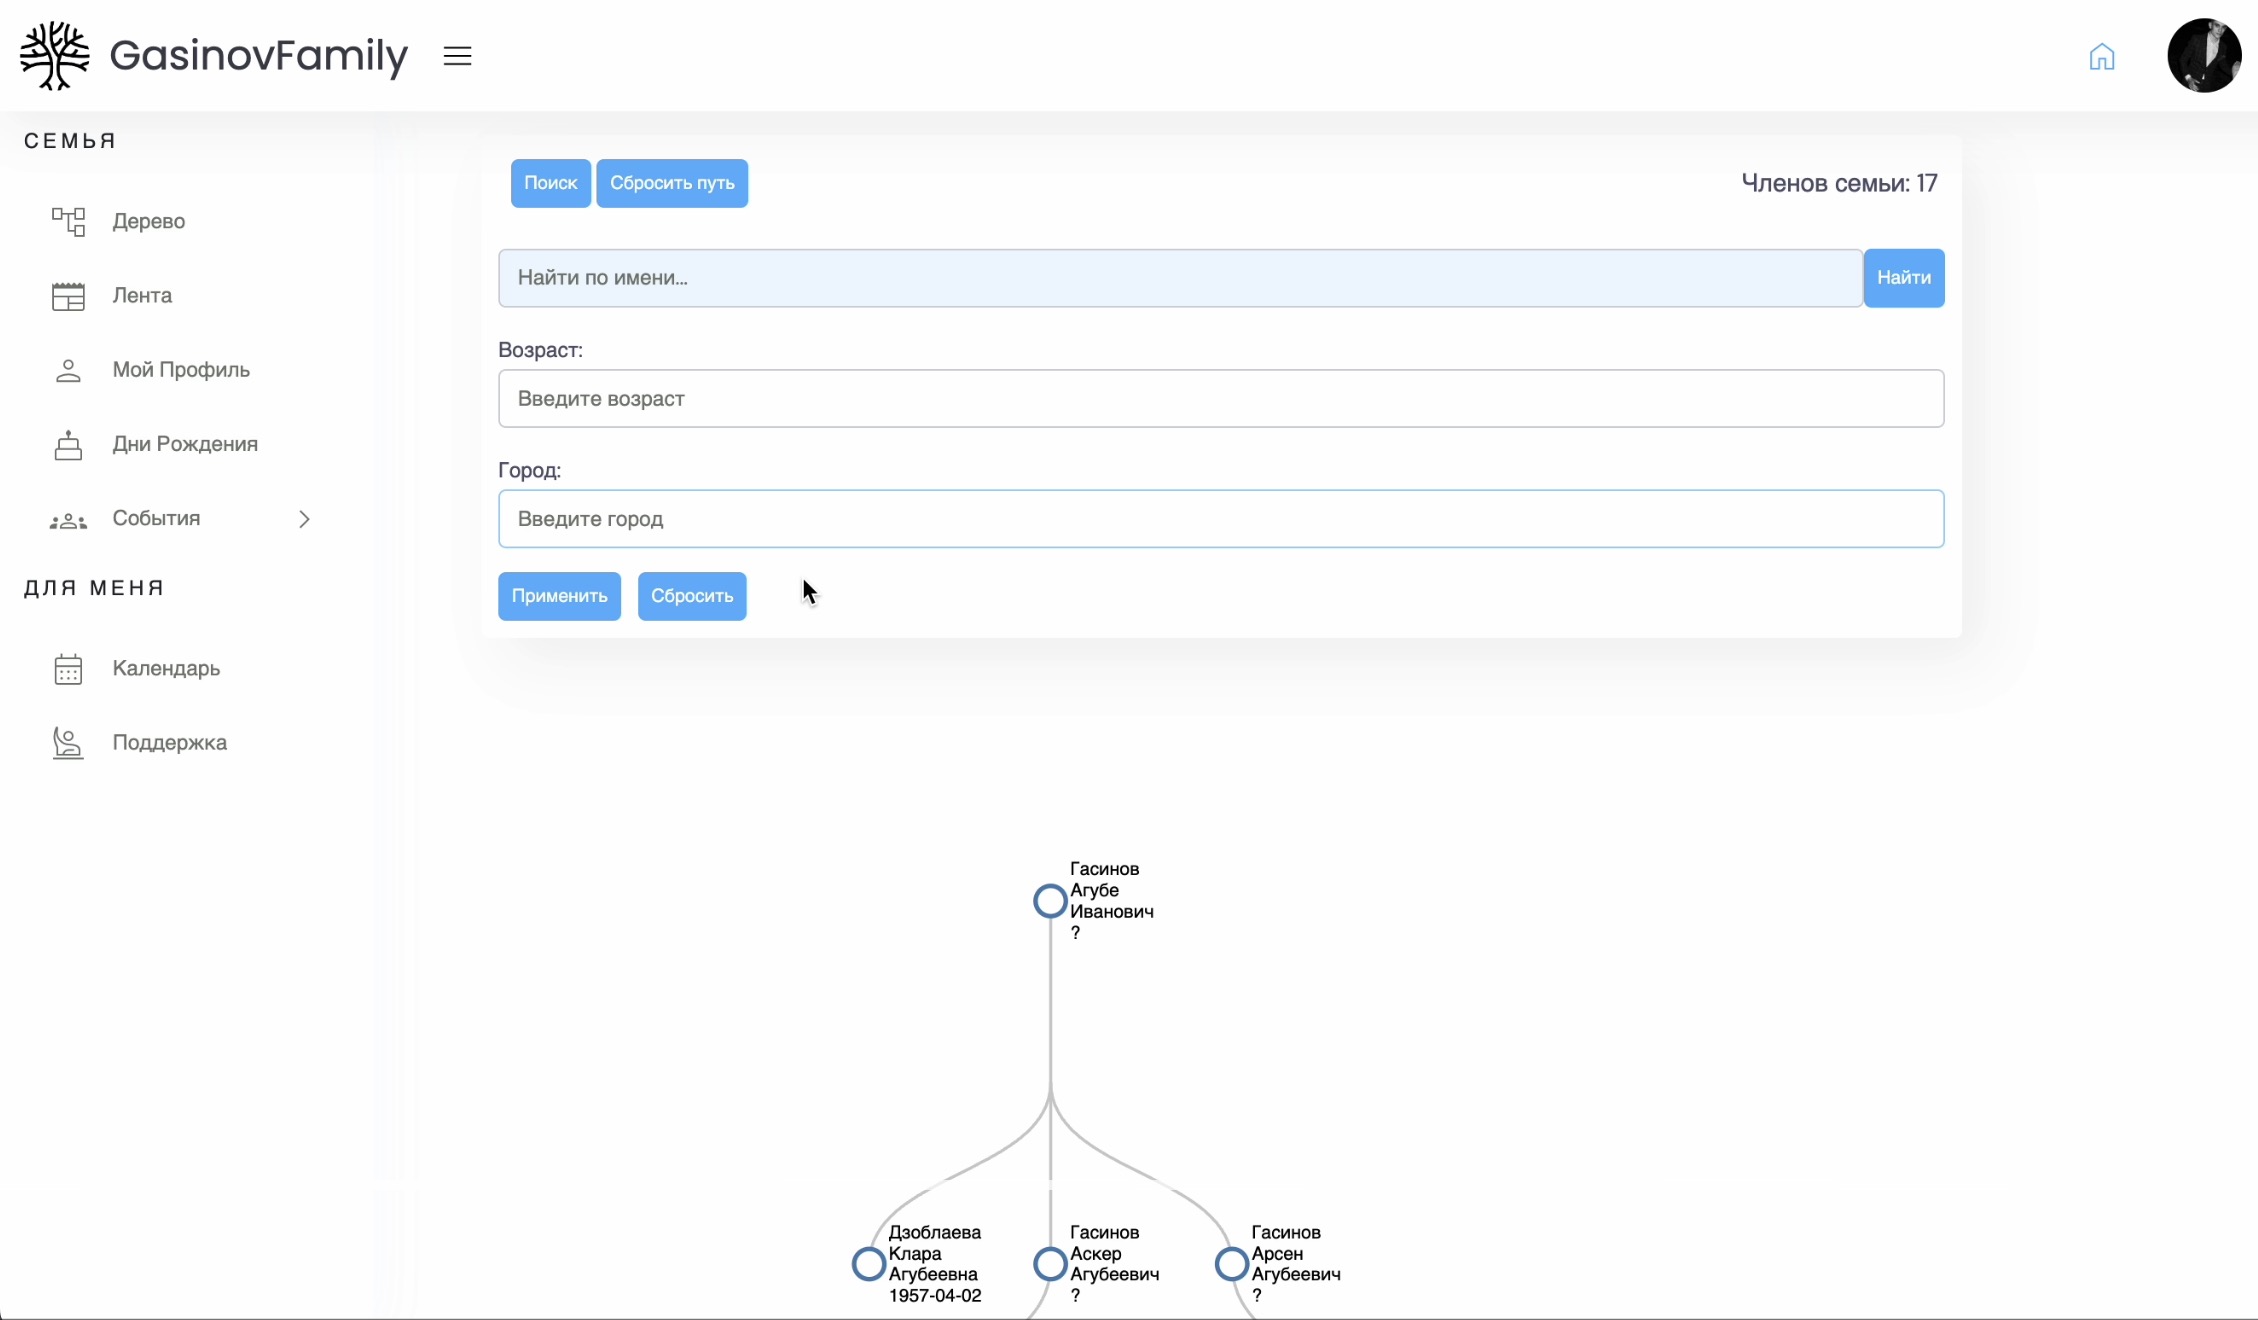
Task: Click the Поддержка support icon
Action: (x=68, y=743)
